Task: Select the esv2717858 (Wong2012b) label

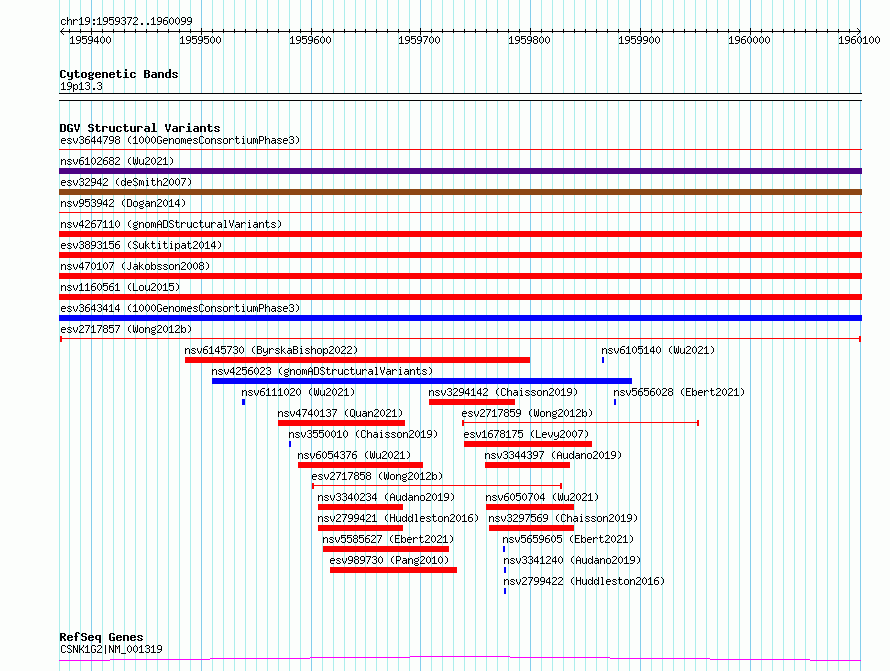Action: click(x=377, y=476)
